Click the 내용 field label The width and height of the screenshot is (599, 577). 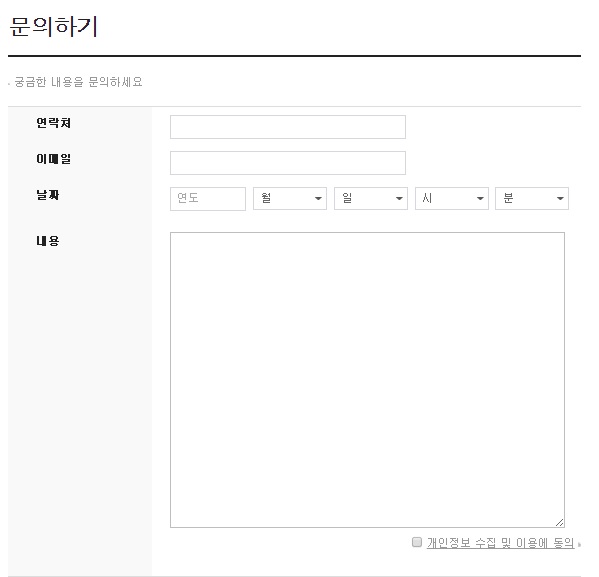[x=48, y=241]
